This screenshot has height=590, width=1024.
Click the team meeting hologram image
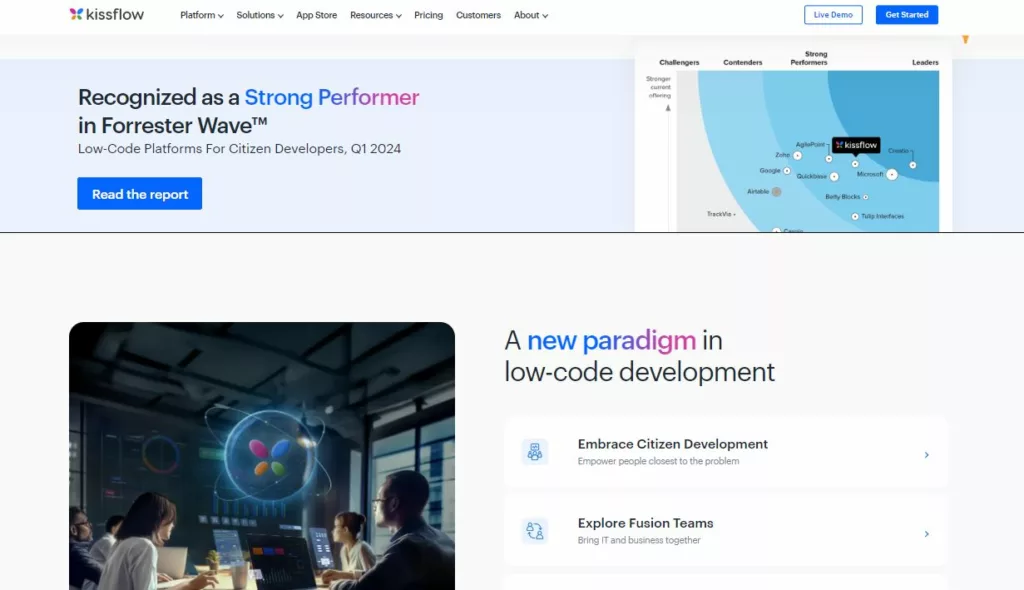262,456
